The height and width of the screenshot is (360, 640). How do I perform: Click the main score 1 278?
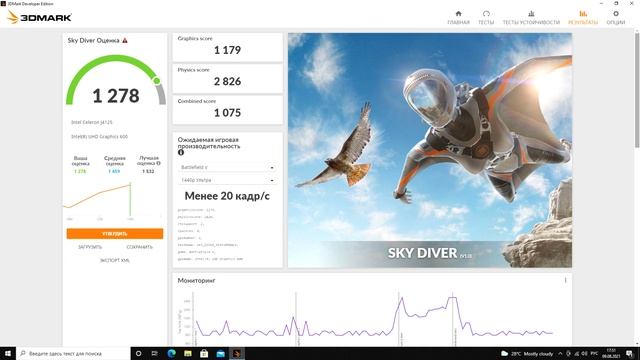pyautogui.click(x=116, y=96)
